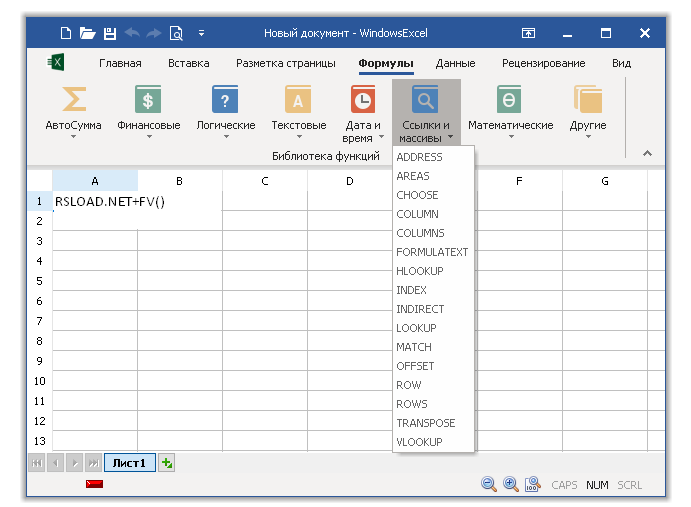Pick INDIRECT from the dropdown list
Viewport: 691px width, 507px height.
[x=433, y=309]
